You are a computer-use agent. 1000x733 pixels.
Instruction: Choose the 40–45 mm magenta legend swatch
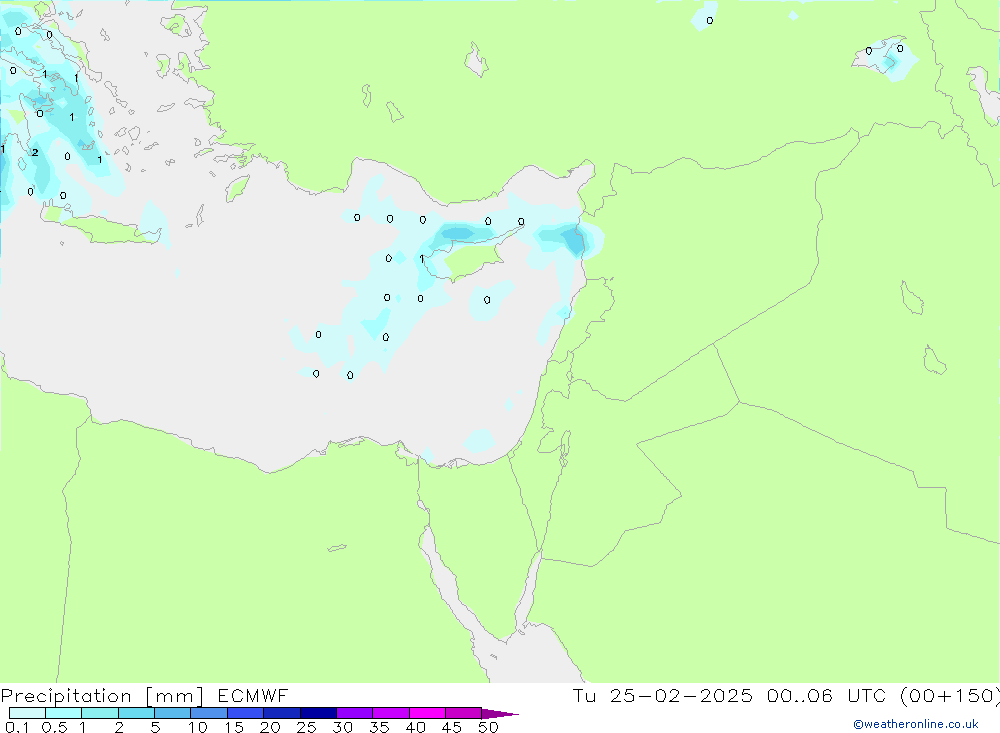tap(427, 713)
